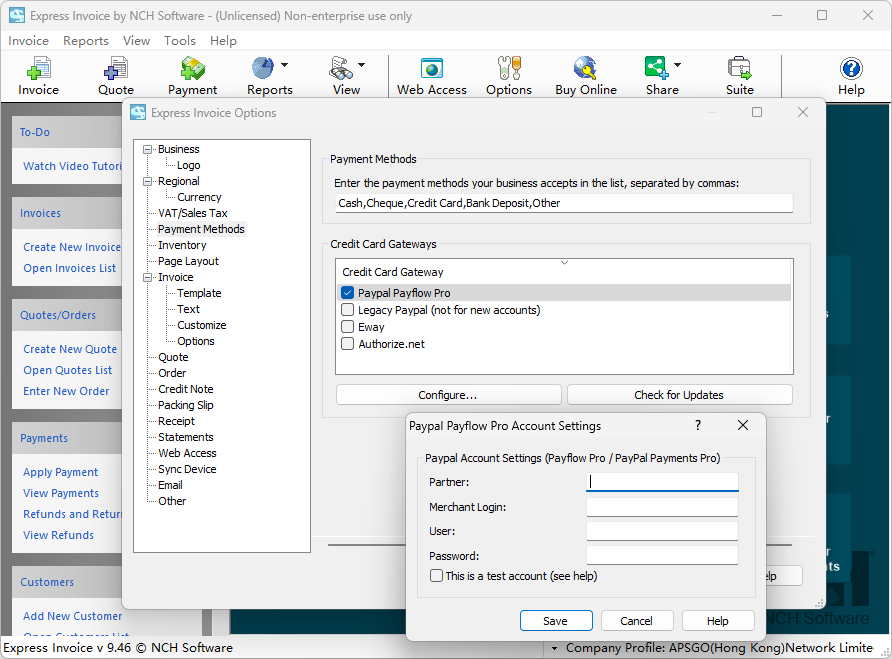This screenshot has height=659, width=892.
Task: Click Enter New Order link
Action: coord(66,391)
